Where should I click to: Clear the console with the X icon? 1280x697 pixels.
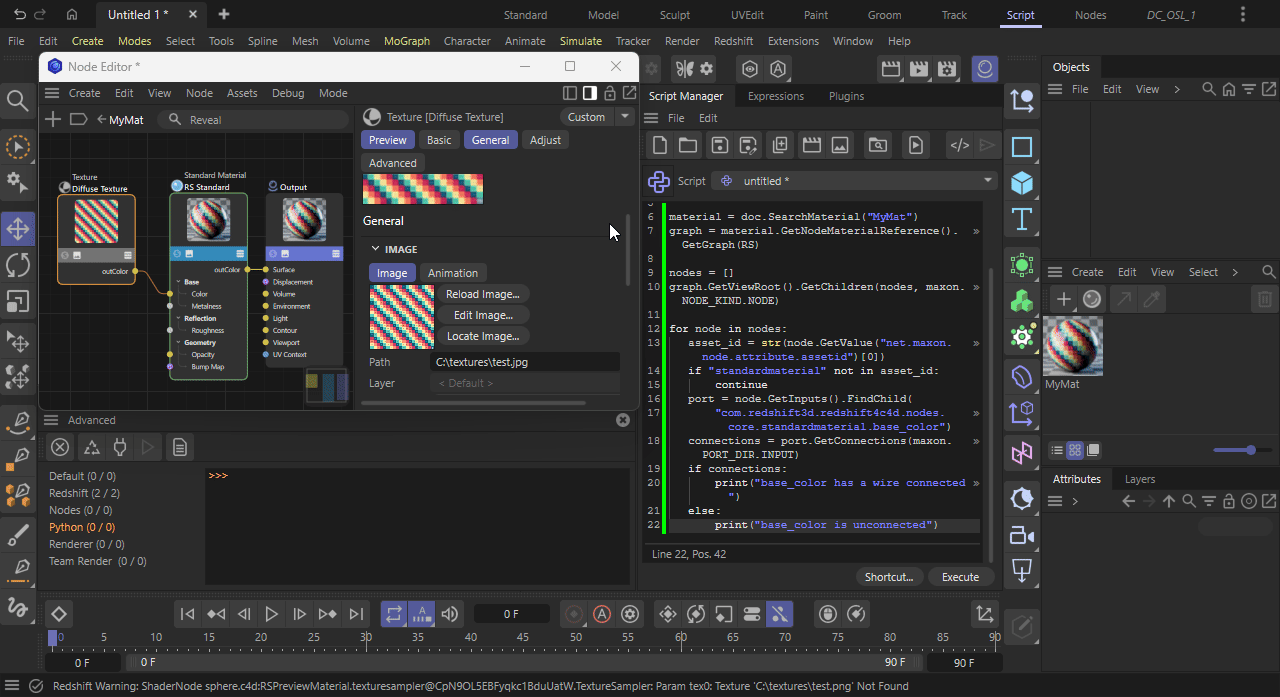pos(60,447)
